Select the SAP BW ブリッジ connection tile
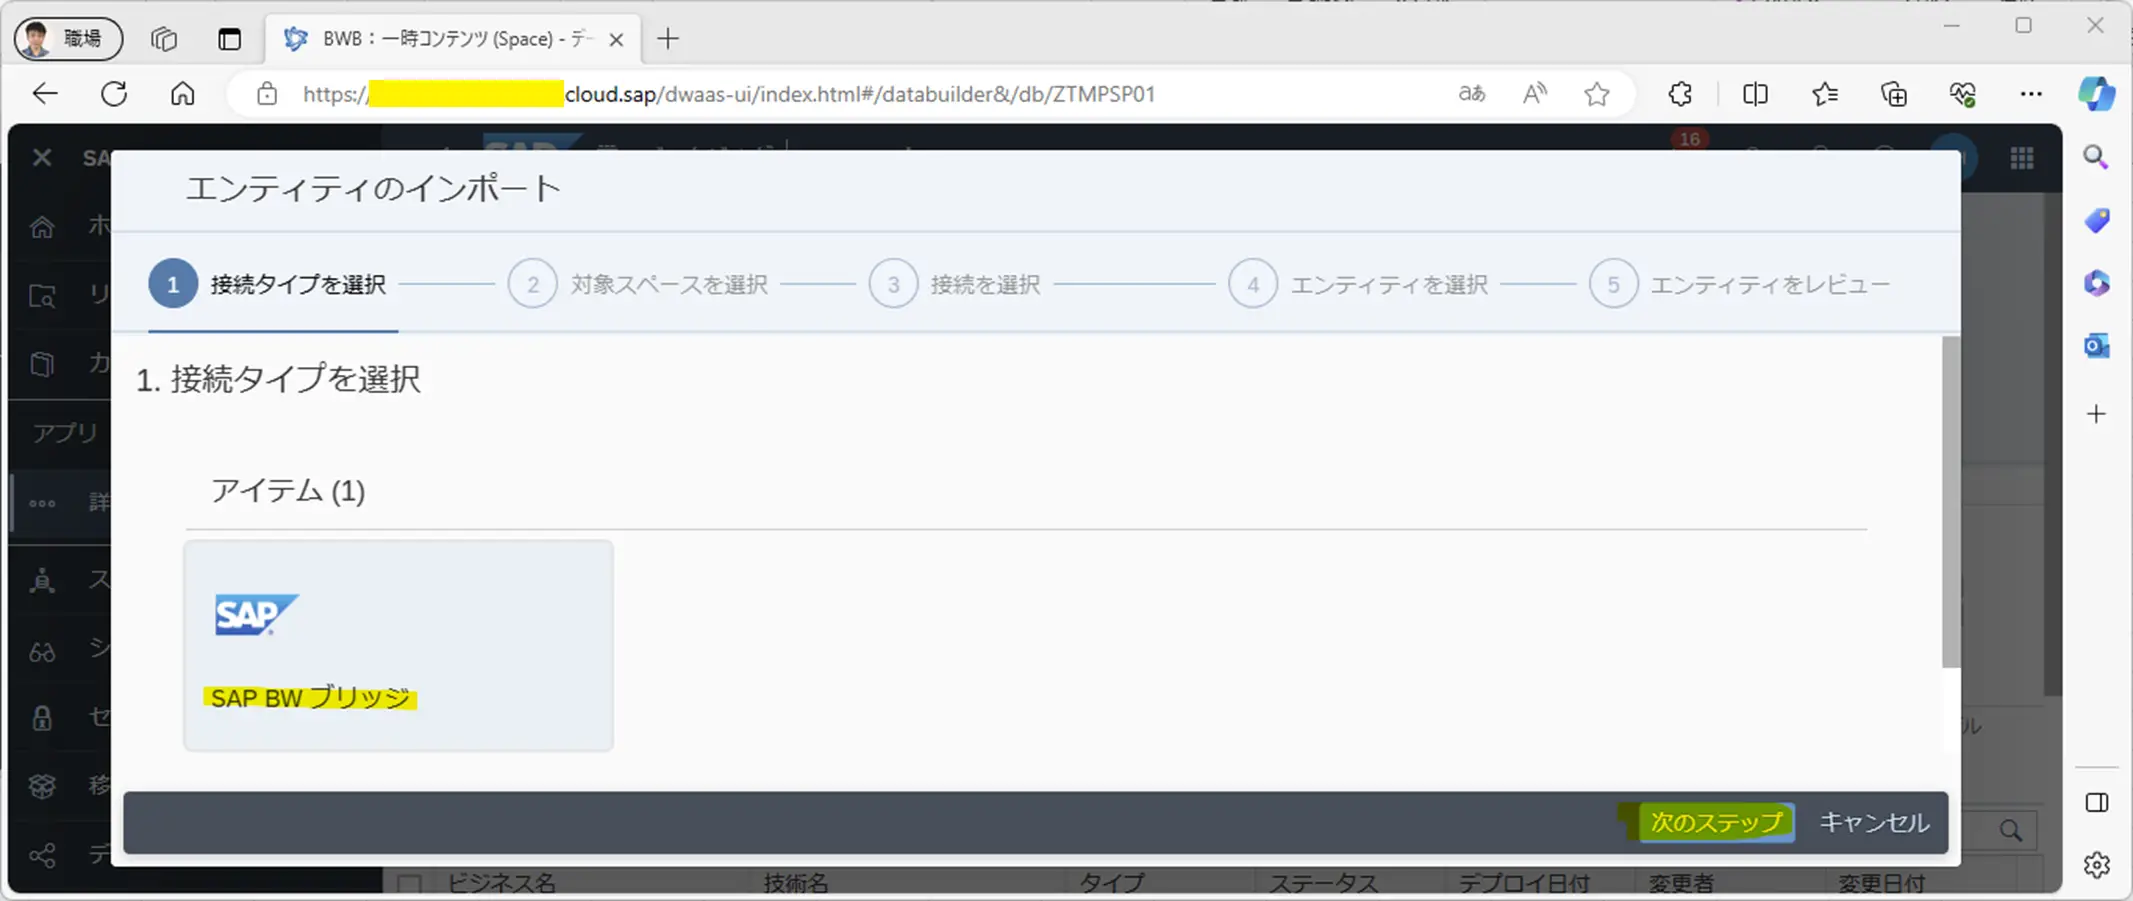The width and height of the screenshot is (2133, 901). (398, 645)
